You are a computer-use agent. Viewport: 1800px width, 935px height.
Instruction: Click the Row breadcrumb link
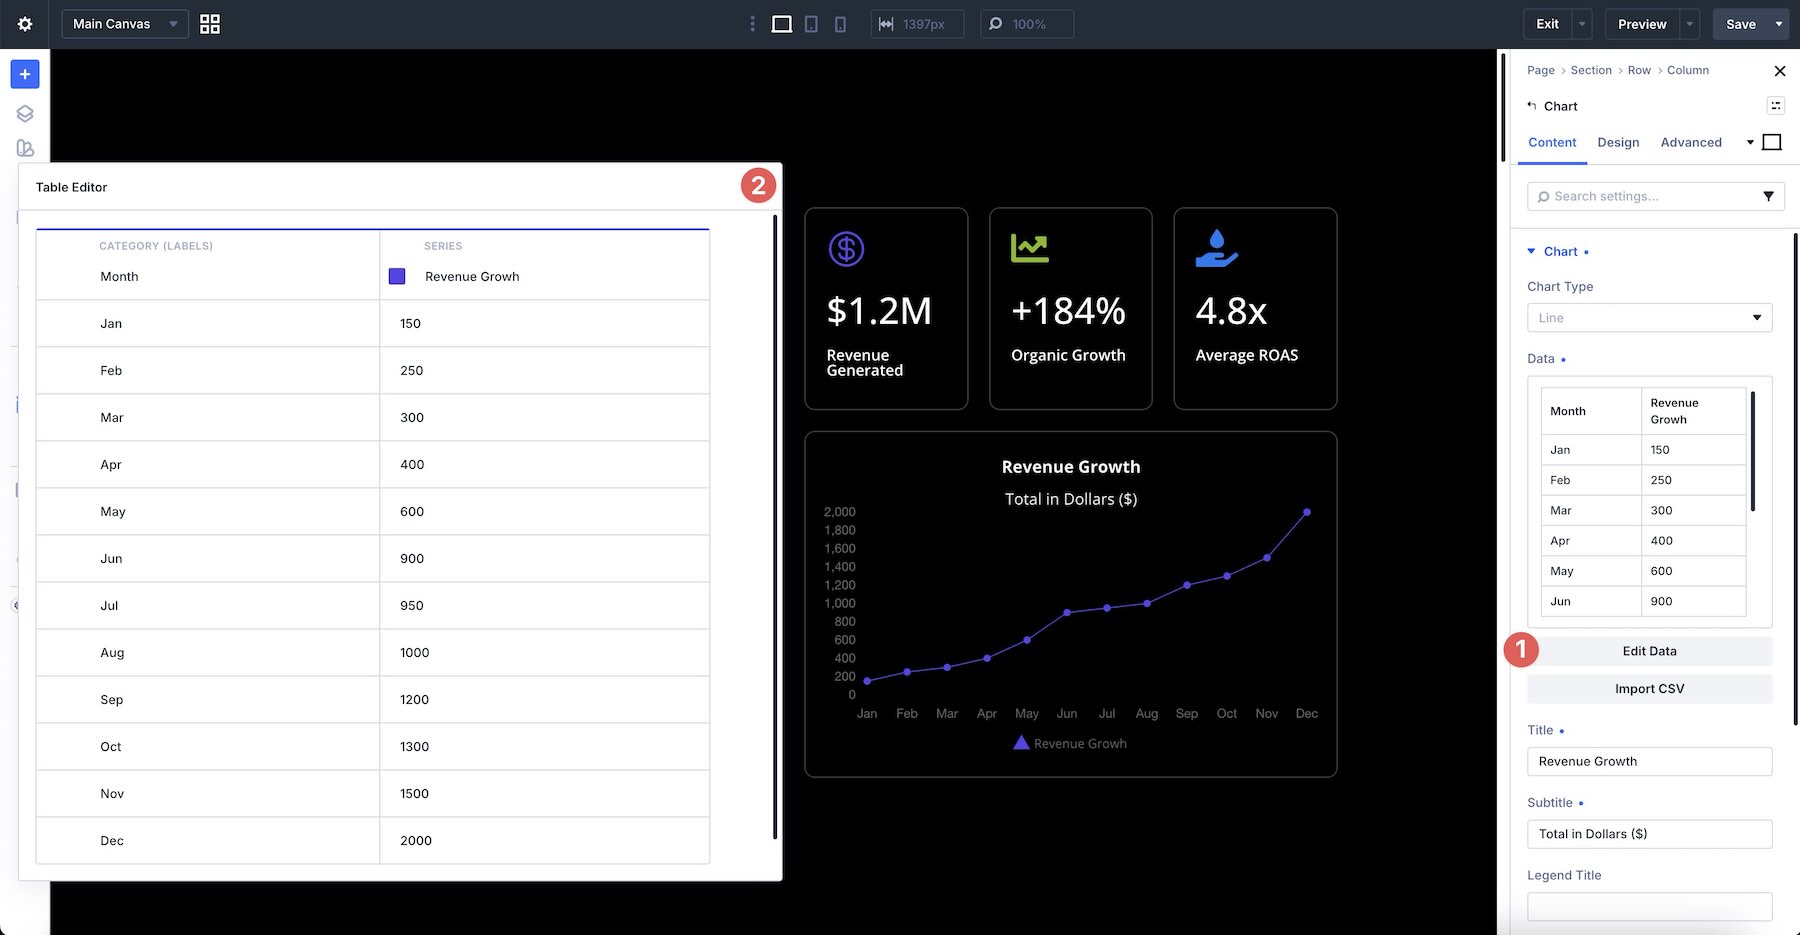[1639, 70]
